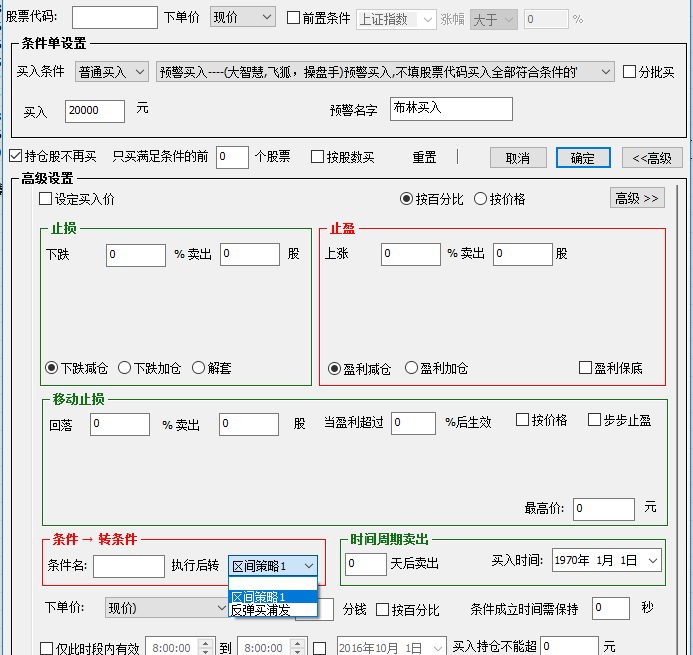Viewport: 693px width, 655px height.
Task: Enable the 分批买 checkbox
Action: [x=629, y=72]
